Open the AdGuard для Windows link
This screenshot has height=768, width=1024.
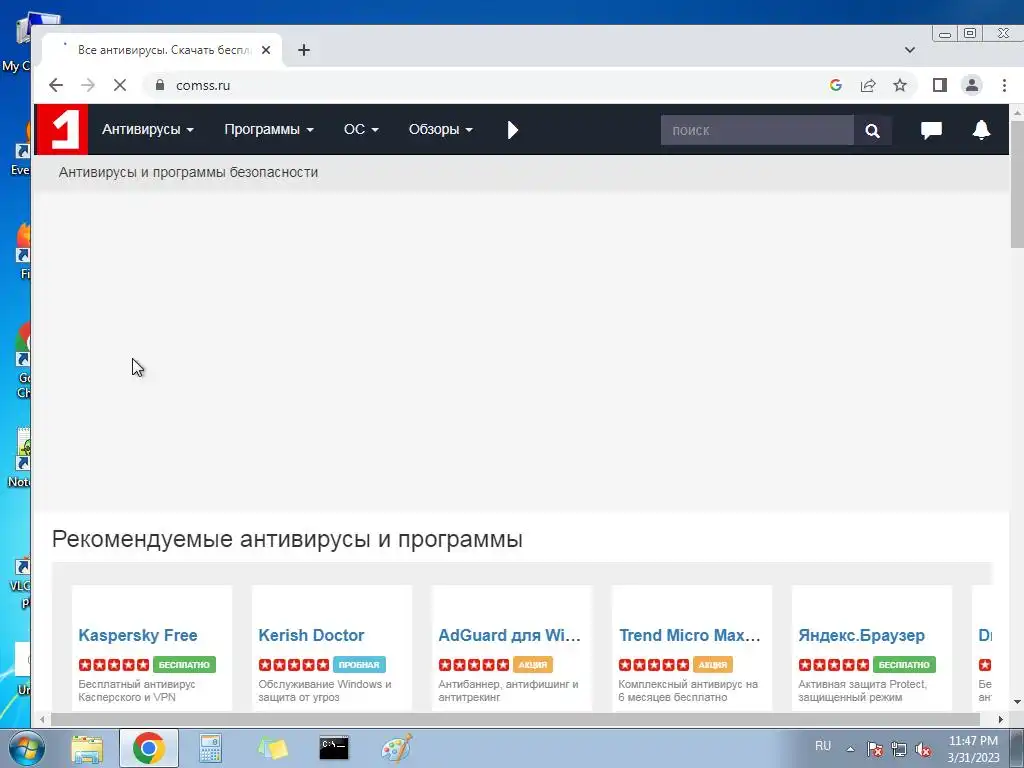pyautogui.click(x=509, y=635)
